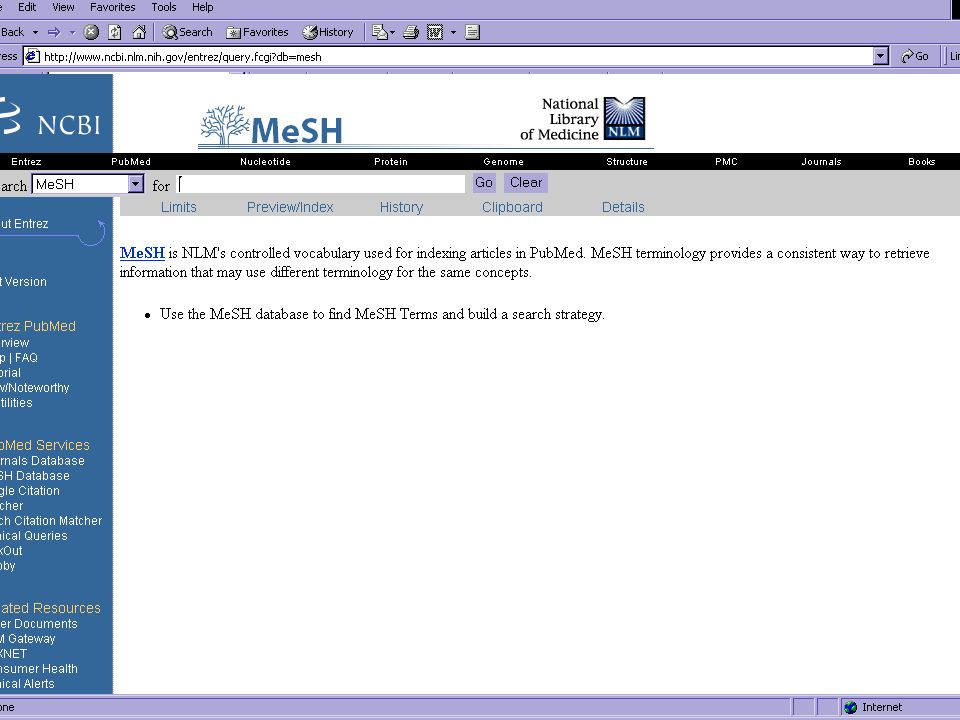Screen dimensions: 960x720
Task: Open the Help menu
Action: click(x=203, y=7)
